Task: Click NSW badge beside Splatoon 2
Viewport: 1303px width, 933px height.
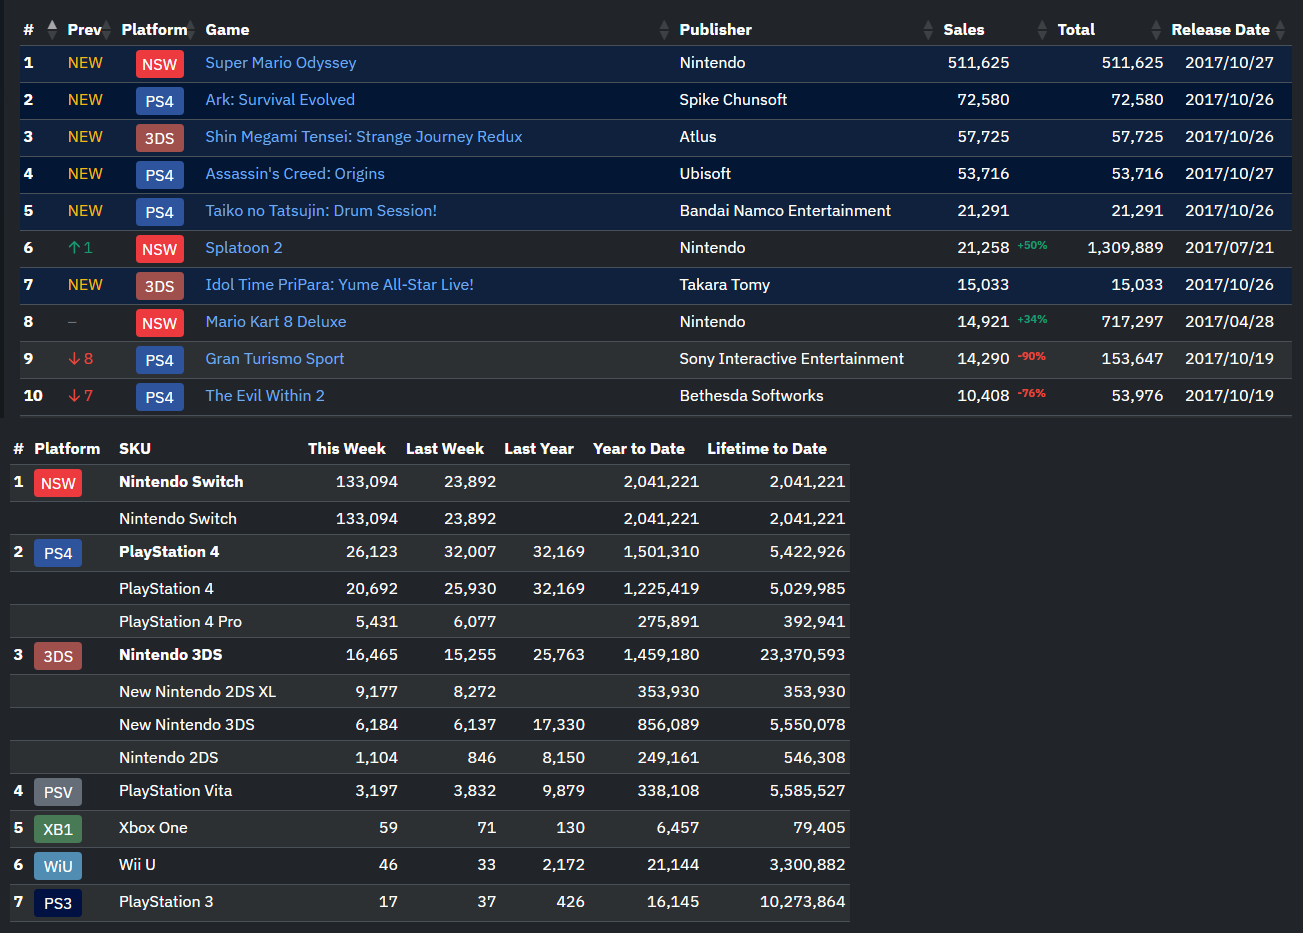Action: (x=160, y=250)
